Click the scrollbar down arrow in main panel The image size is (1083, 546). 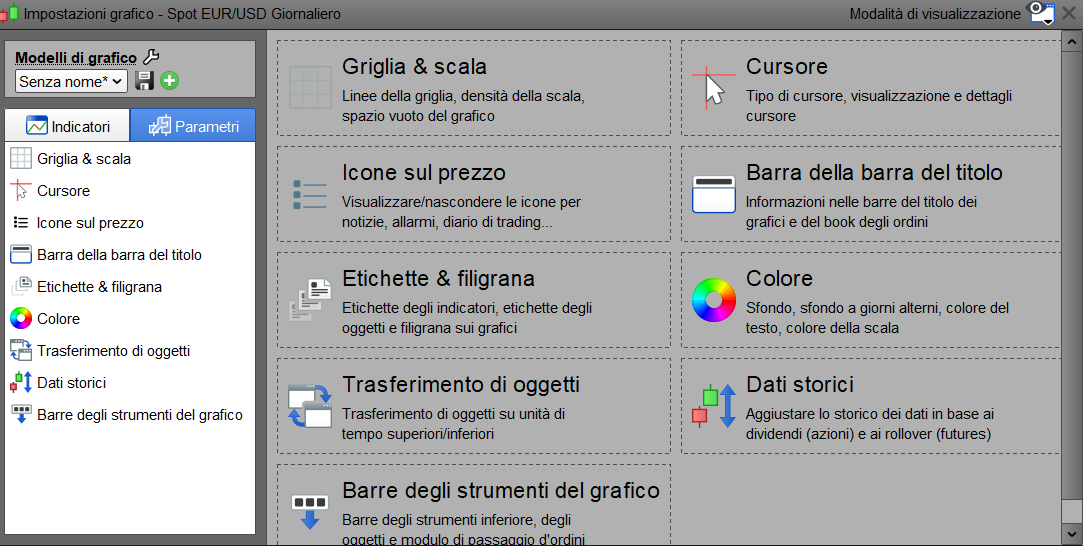click(1071, 534)
